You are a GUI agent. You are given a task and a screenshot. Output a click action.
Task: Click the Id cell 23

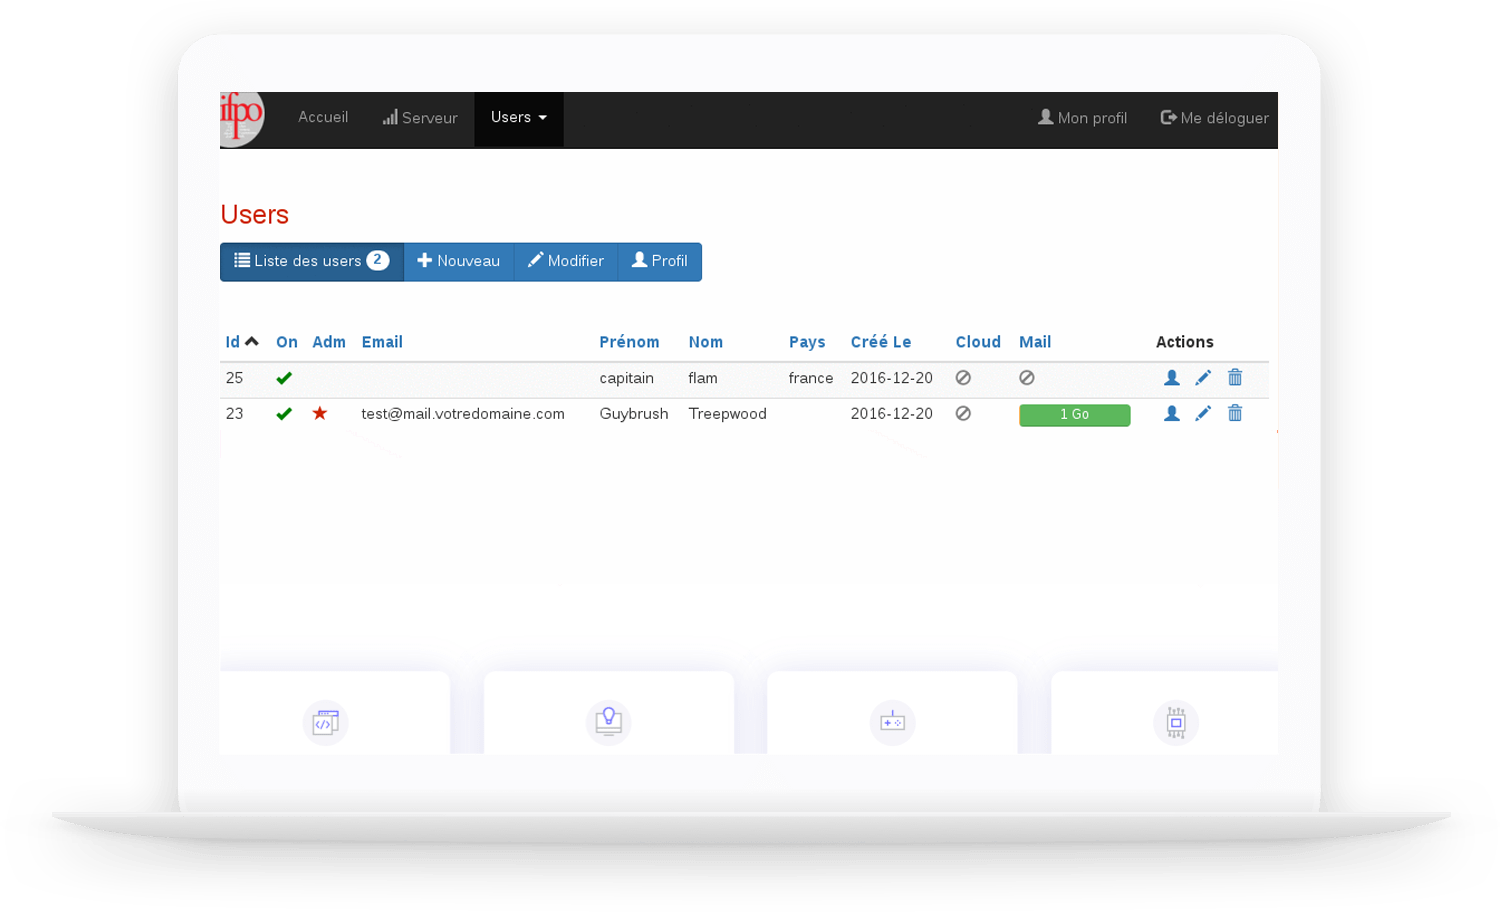(235, 414)
